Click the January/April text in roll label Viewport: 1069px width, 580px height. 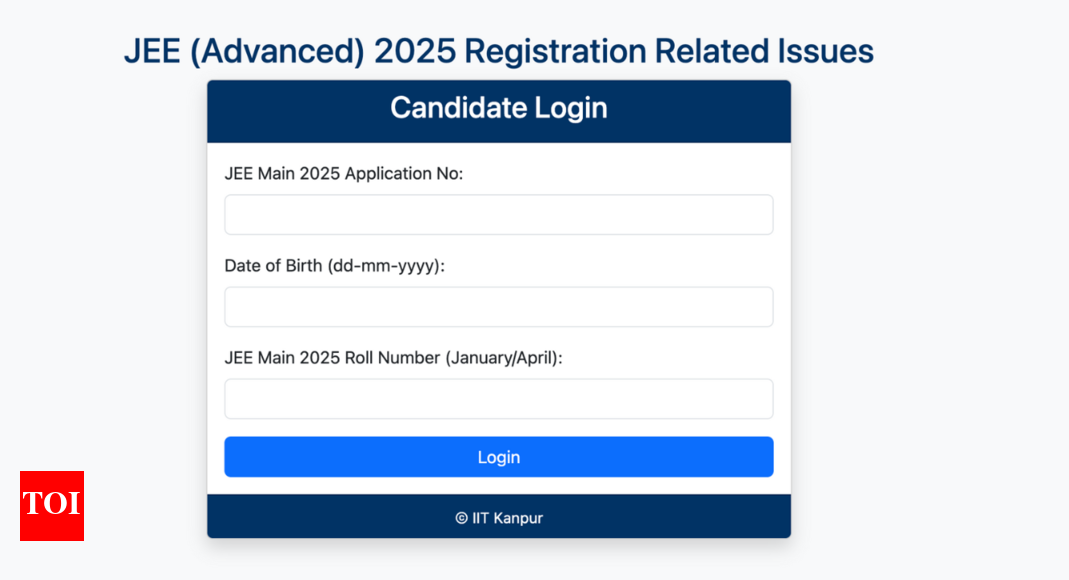point(503,358)
